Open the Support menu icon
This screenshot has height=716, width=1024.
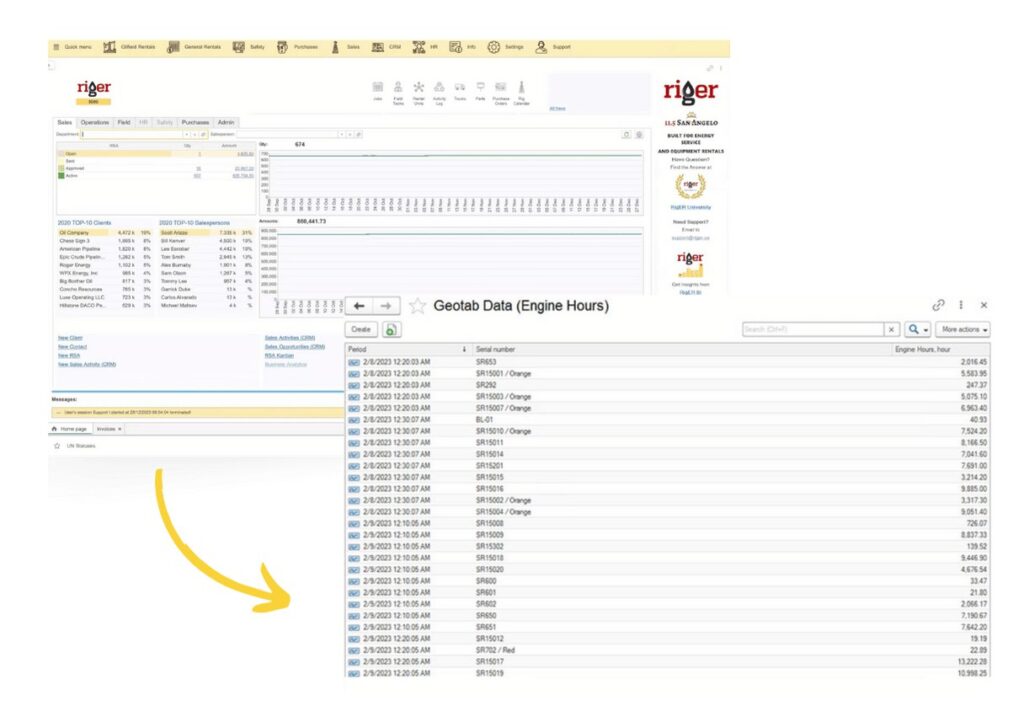click(541, 47)
